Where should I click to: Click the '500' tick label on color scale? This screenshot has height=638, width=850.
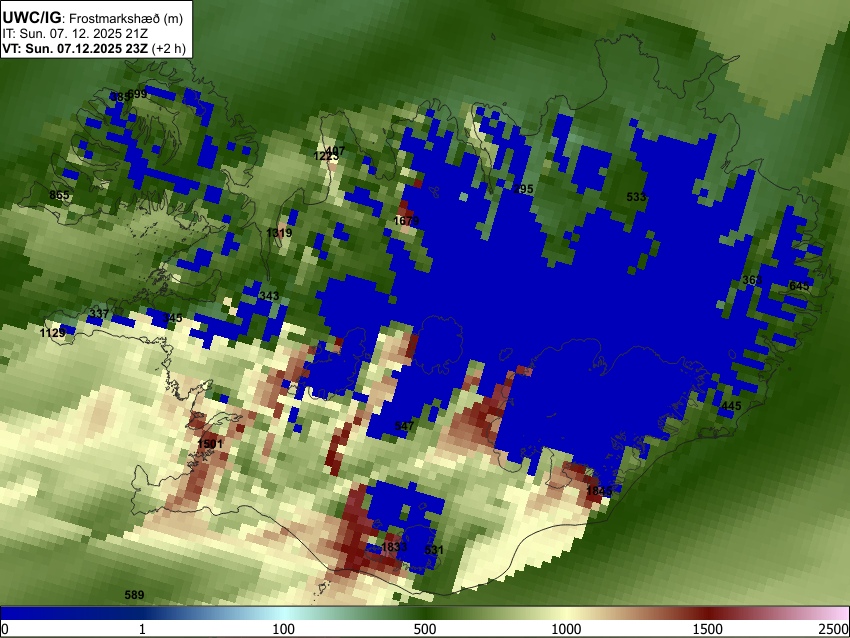(x=424, y=629)
